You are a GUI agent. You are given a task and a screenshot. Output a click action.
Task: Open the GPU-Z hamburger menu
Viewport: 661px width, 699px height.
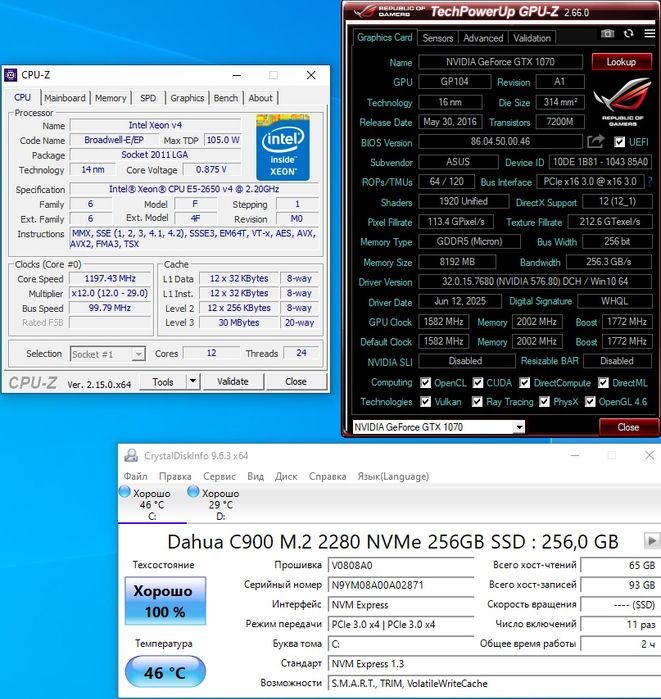pos(649,33)
